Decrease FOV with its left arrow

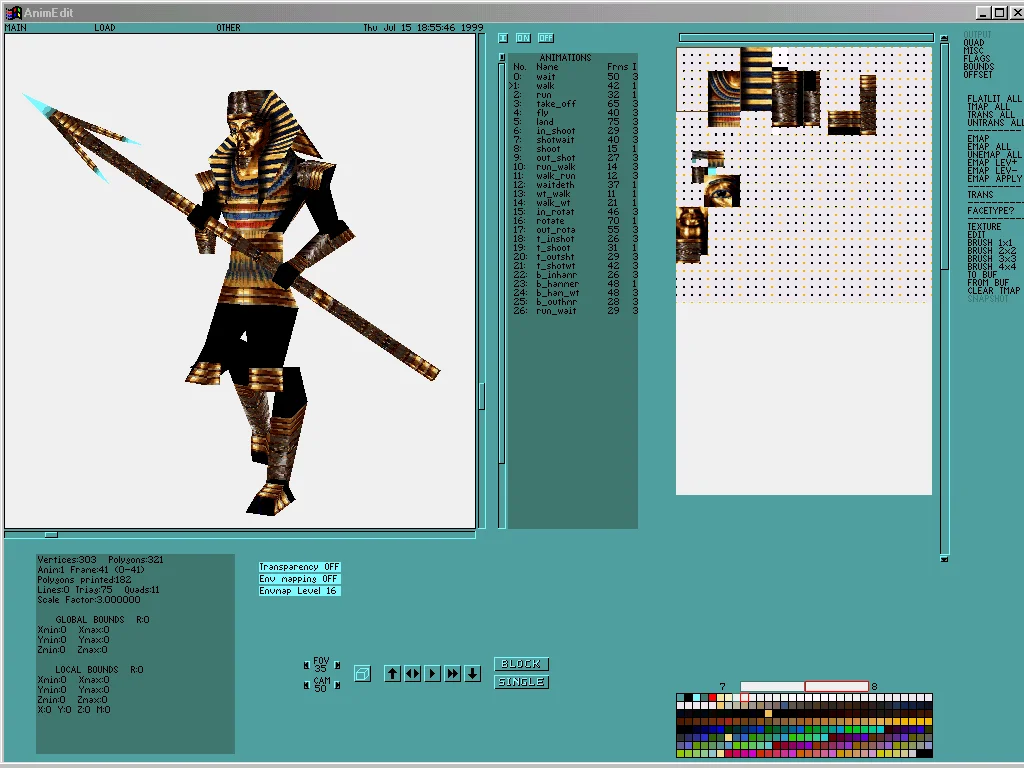click(306, 665)
